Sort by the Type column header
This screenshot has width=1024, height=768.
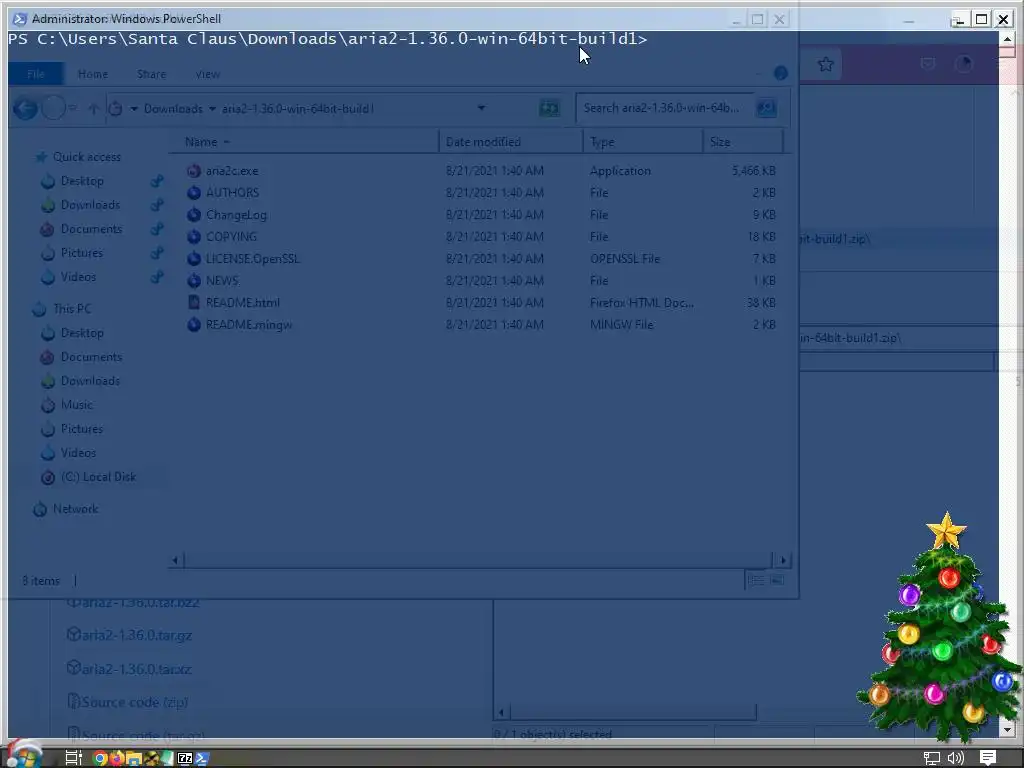pos(643,142)
